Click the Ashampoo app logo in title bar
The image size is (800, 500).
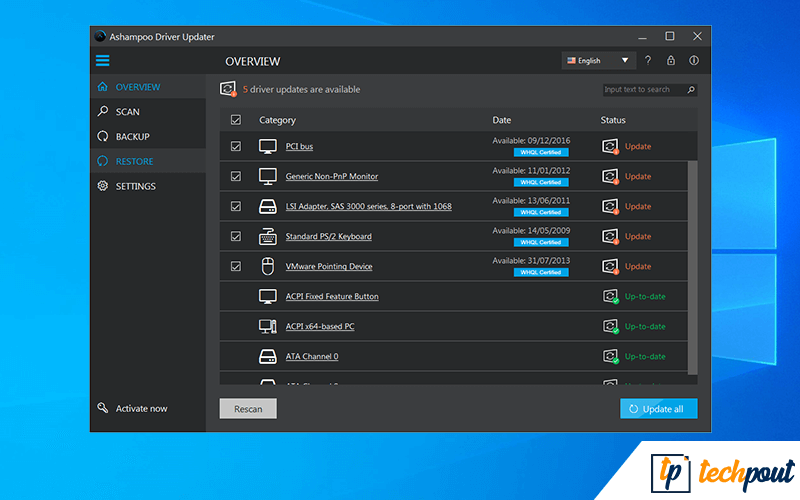(x=100, y=37)
